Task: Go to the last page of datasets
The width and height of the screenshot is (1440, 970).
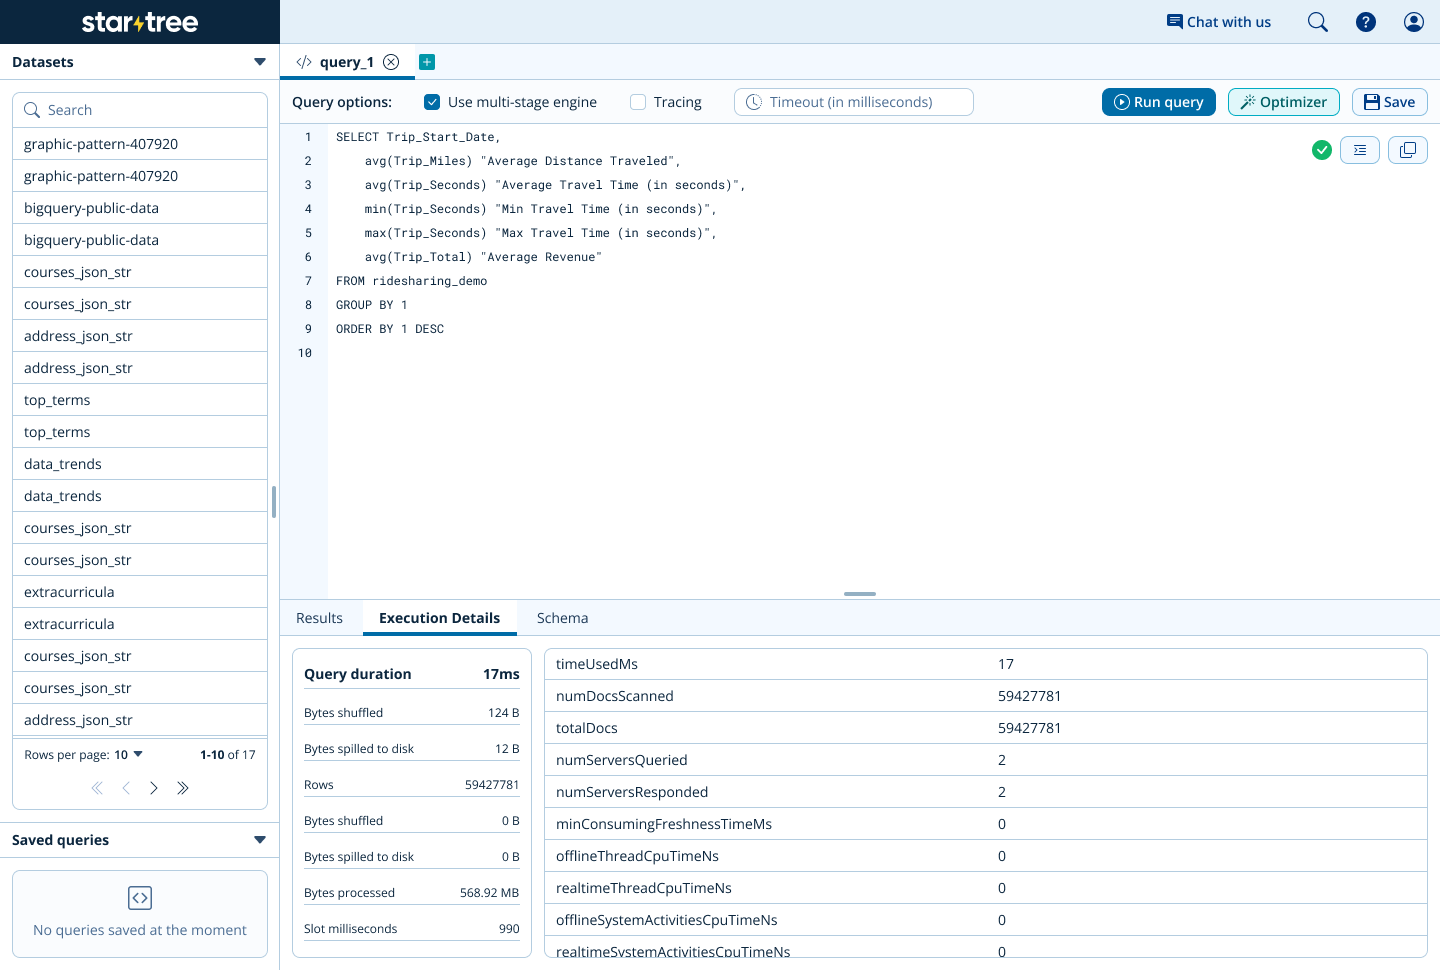Action: pyautogui.click(x=183, y=788)
